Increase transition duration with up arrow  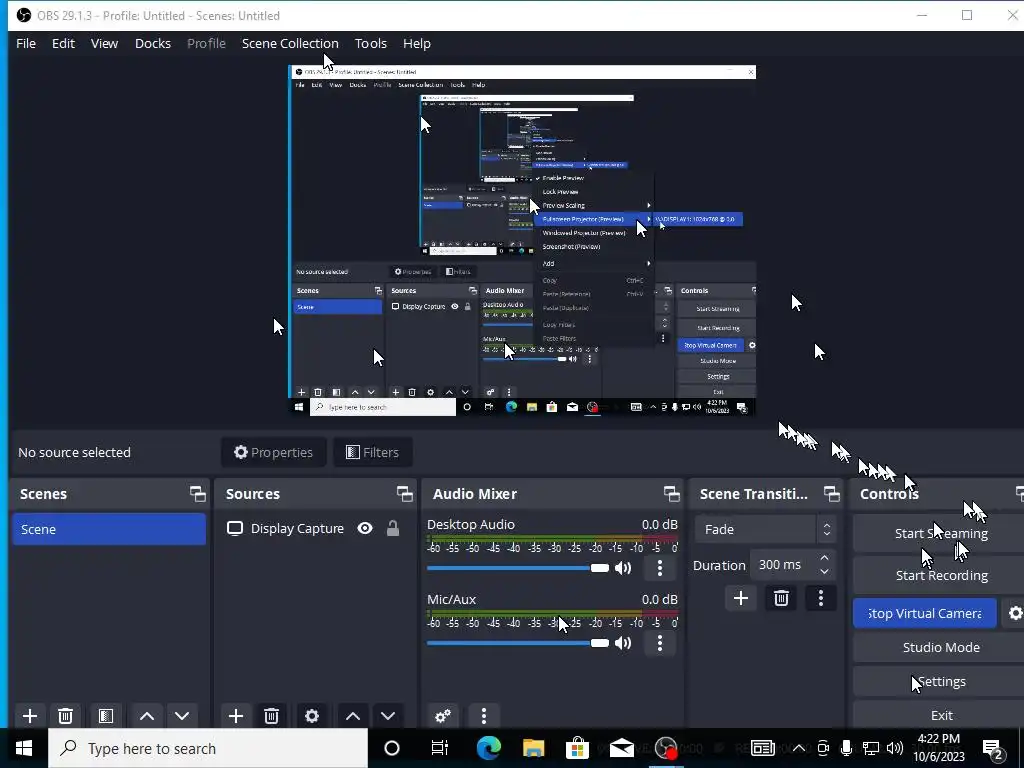824,558
